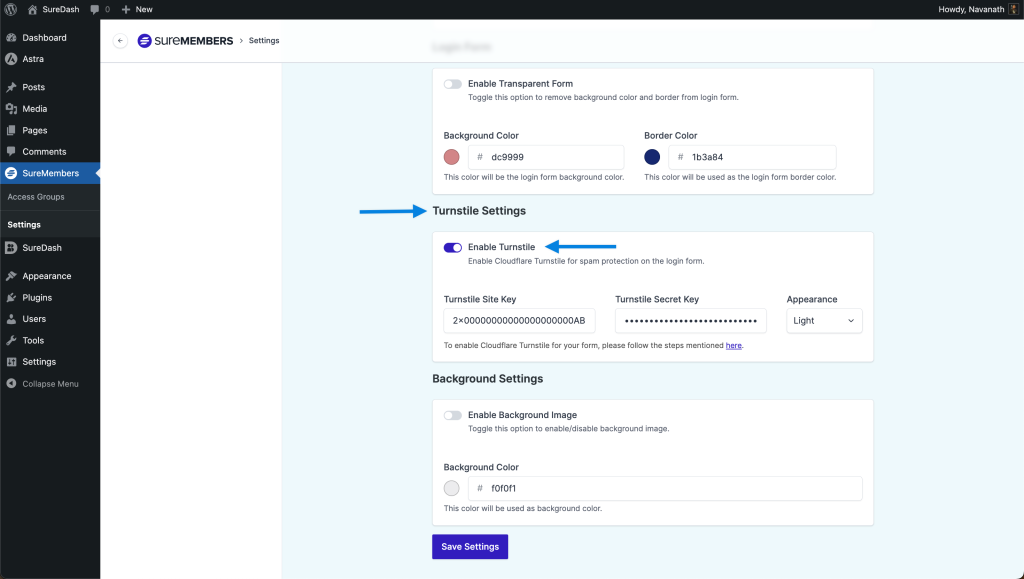Open the Appearance Light dropdown
This screenshot has height=579, width=1024.
824,321
